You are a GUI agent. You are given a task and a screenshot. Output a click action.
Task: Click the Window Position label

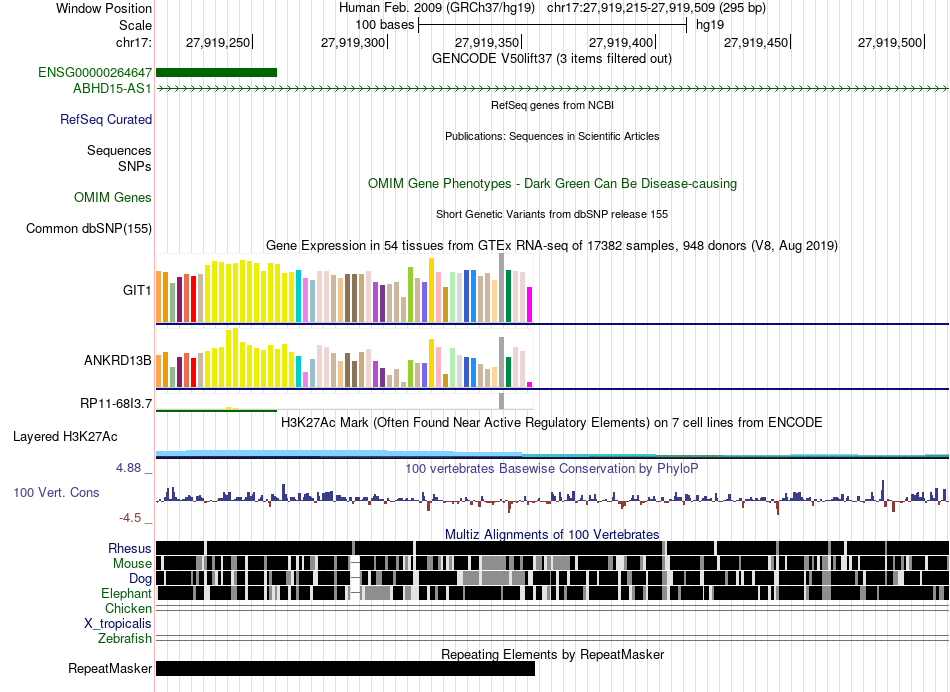[x=104, y=8]
